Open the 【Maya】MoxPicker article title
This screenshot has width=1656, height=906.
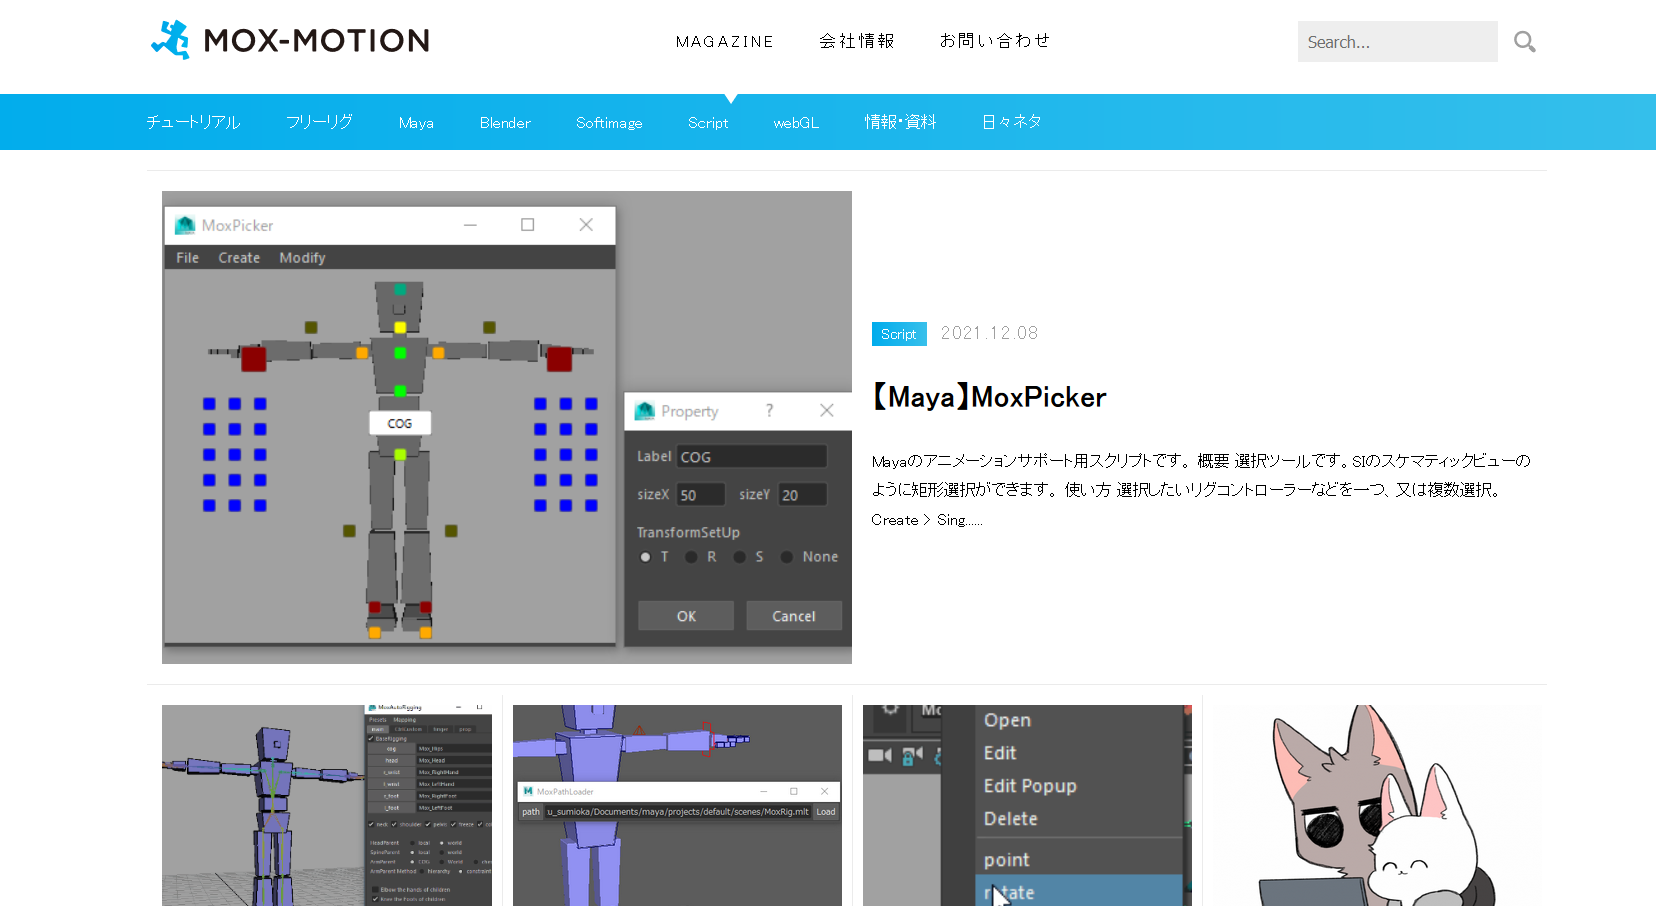(x=987, y=397)
